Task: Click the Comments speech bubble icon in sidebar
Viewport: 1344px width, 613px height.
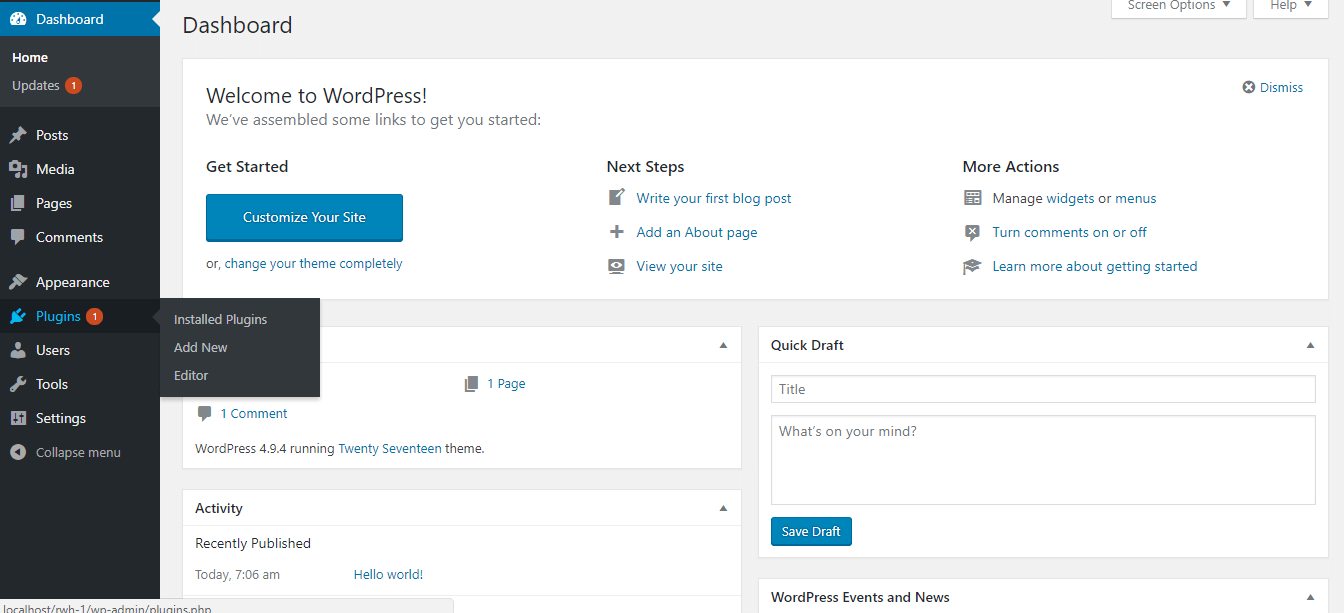Action: pos(18,237)
